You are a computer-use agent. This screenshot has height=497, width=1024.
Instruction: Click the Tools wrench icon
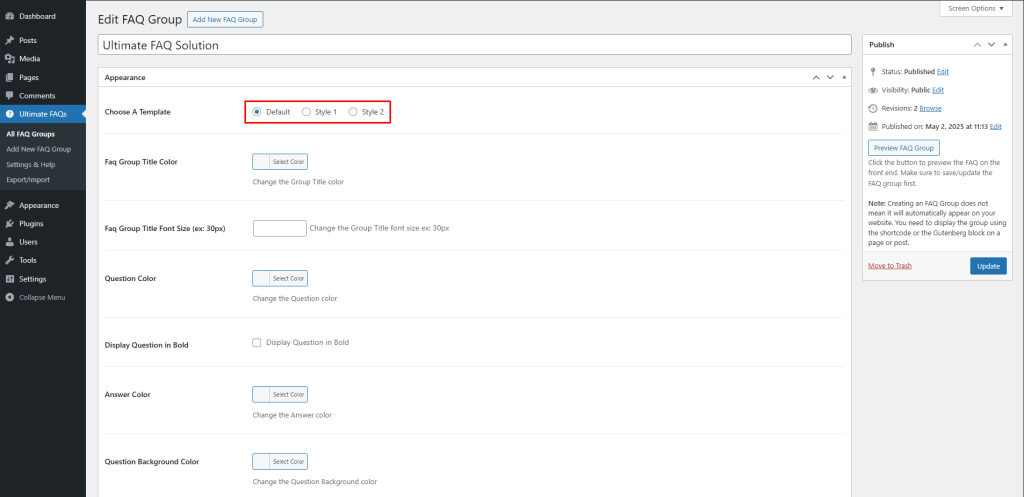coord(10,260)
